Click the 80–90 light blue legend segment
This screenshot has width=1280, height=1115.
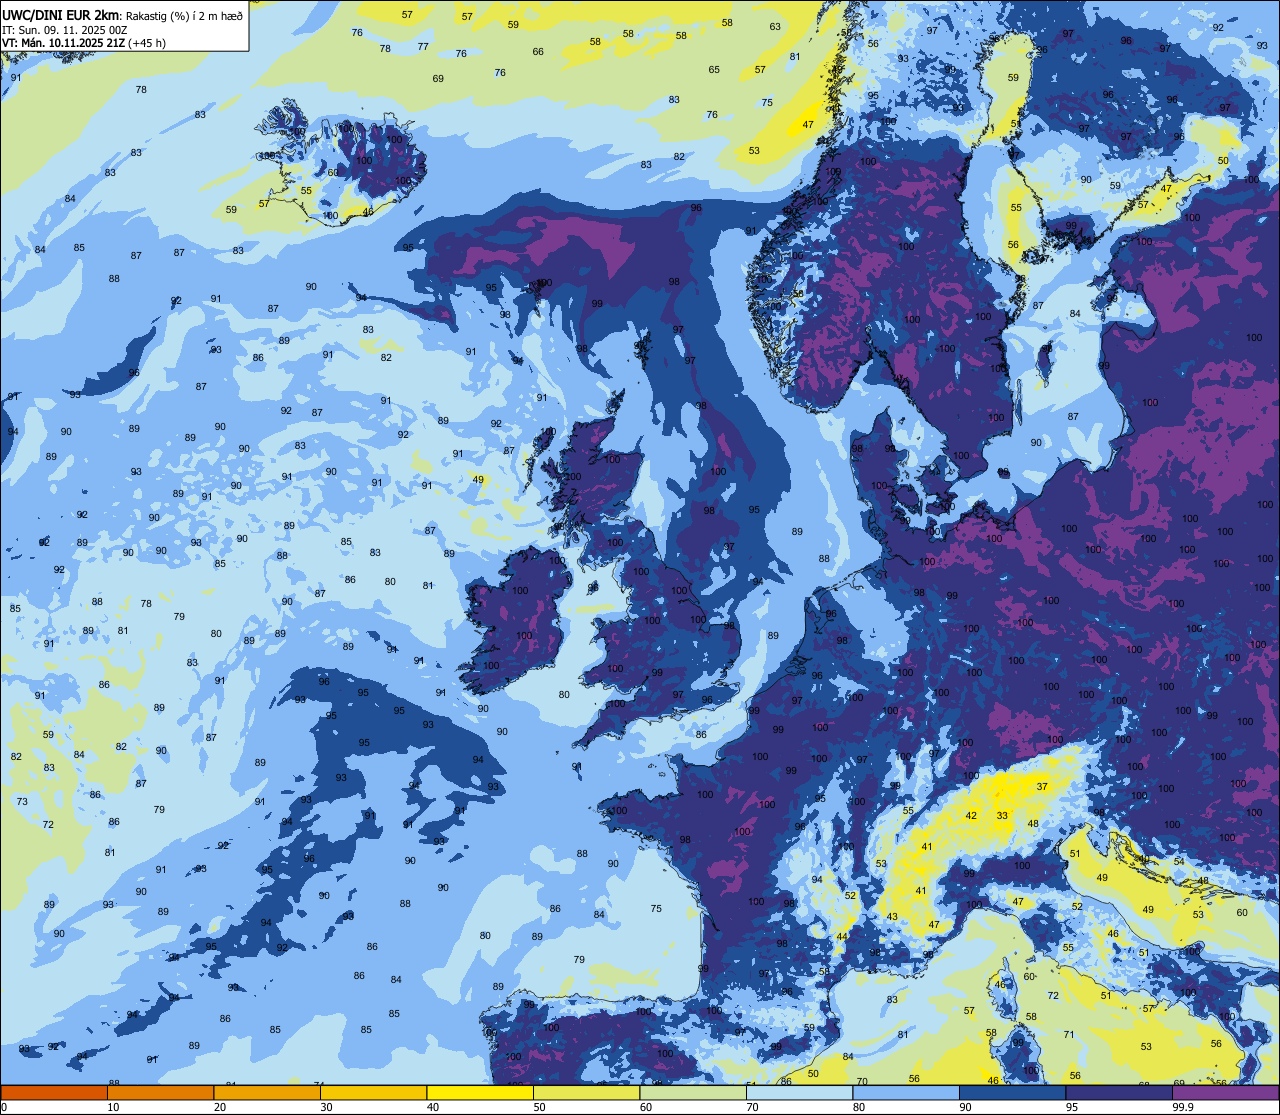click(906, 1093)
